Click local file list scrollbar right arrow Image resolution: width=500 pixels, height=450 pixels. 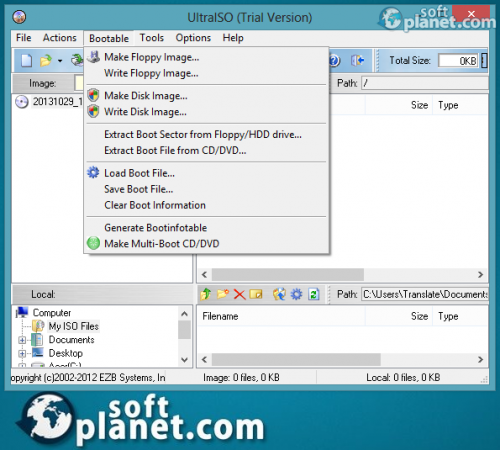coord(480,360)
